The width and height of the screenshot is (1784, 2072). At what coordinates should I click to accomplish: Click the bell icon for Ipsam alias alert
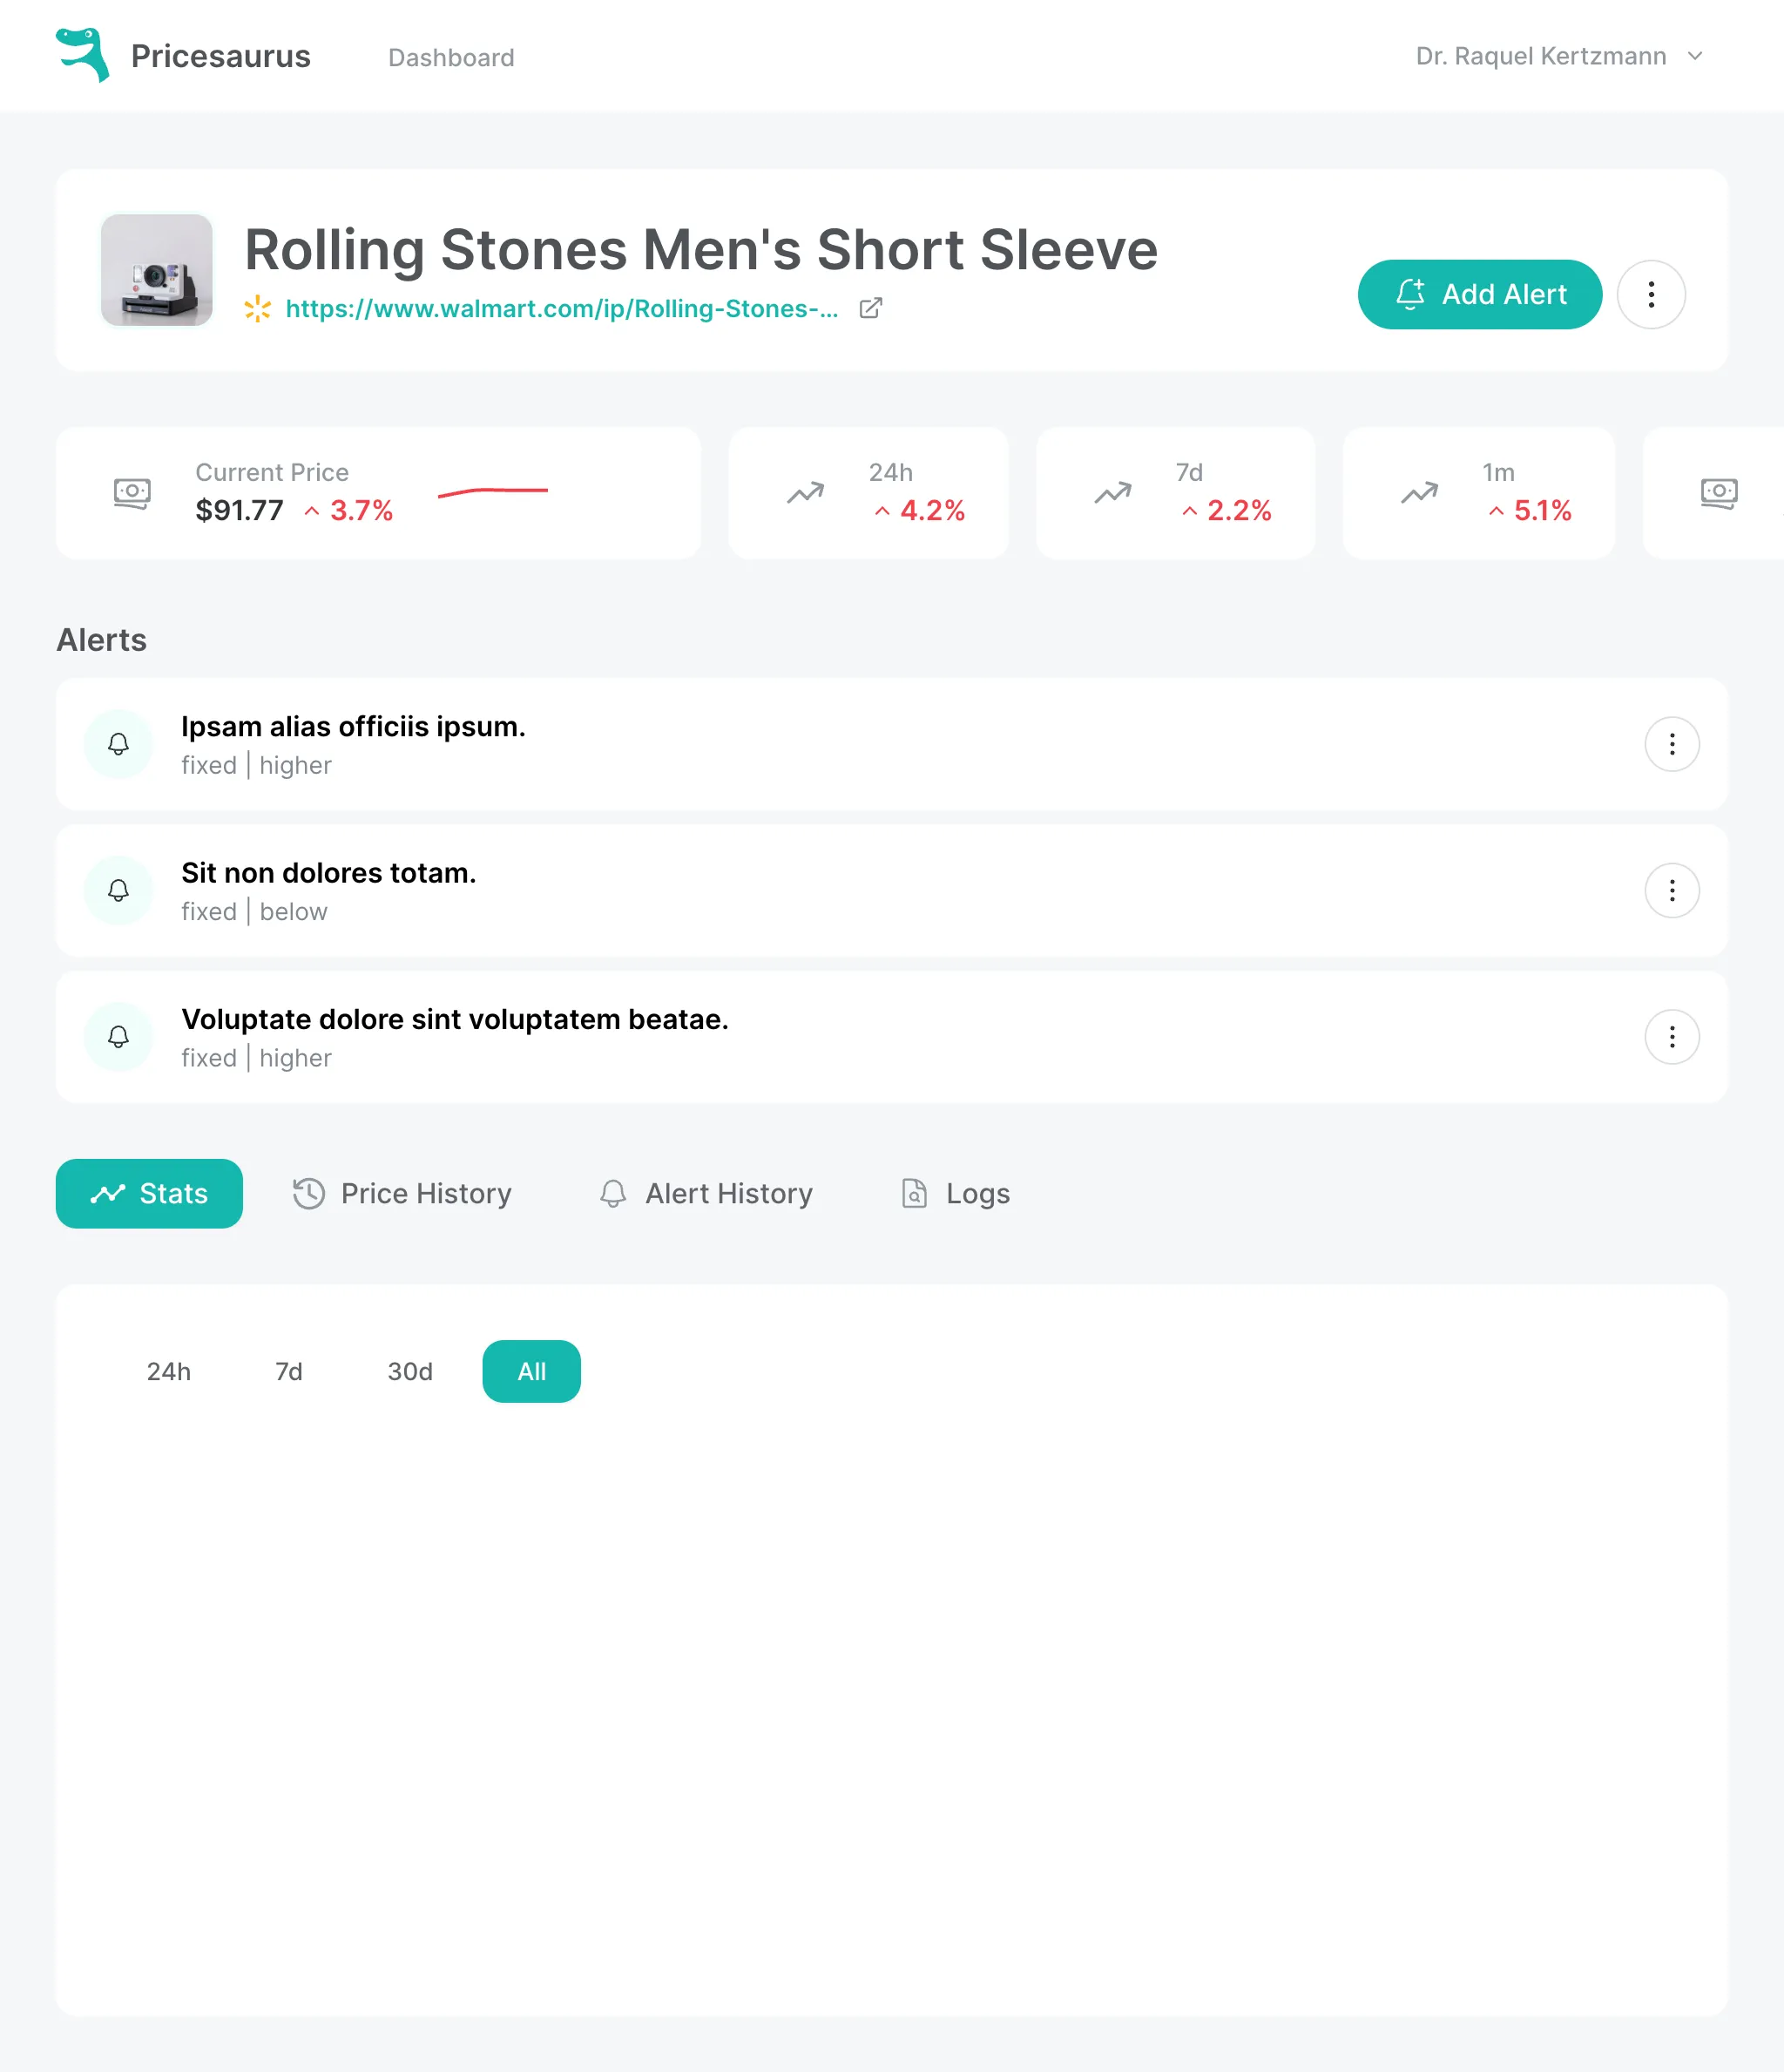click(x=118, y=744)
